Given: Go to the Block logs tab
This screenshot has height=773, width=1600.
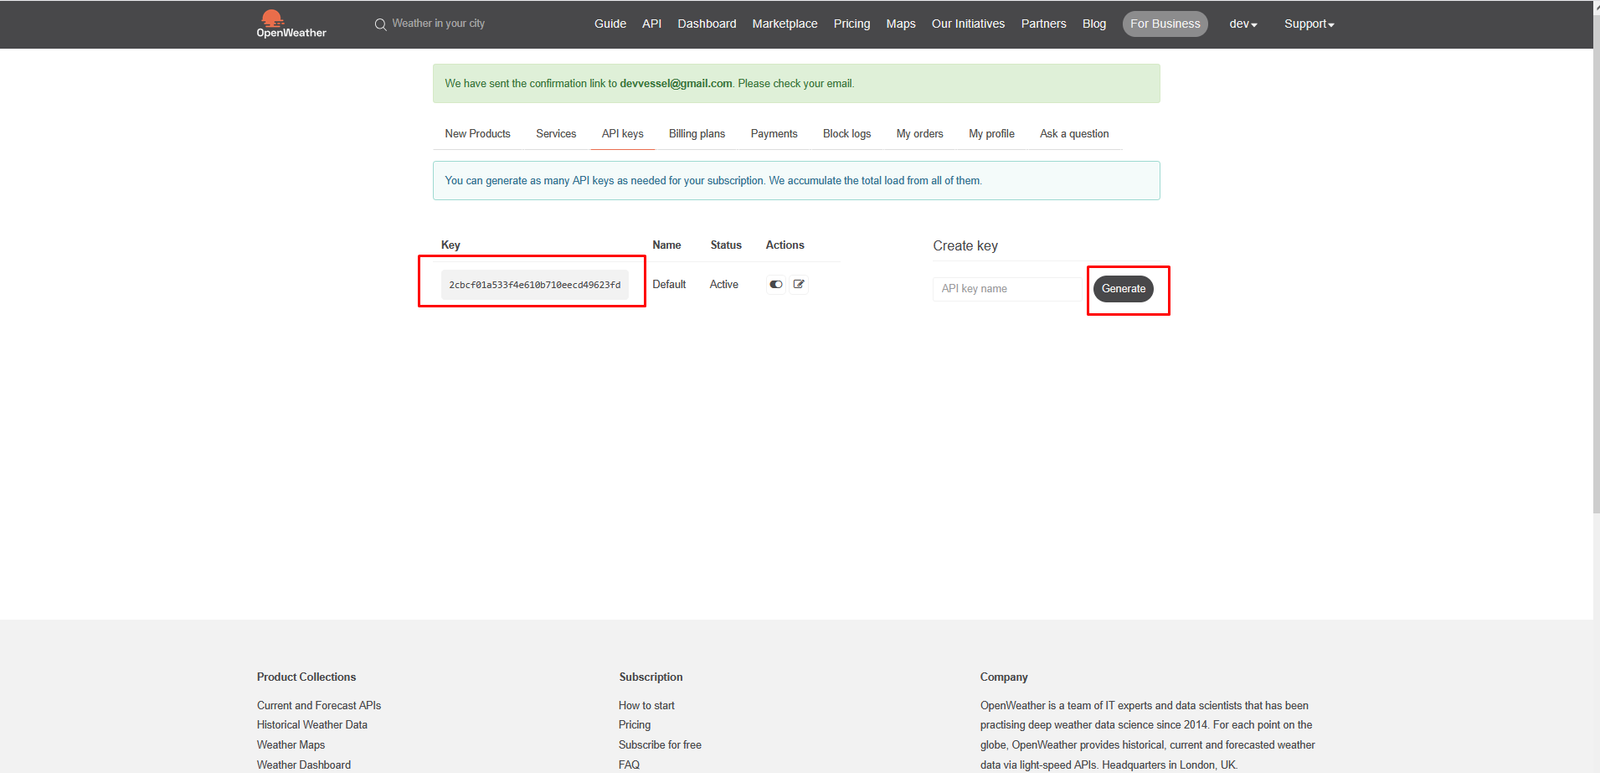Looking at the screenshot, I should (846, 134).
